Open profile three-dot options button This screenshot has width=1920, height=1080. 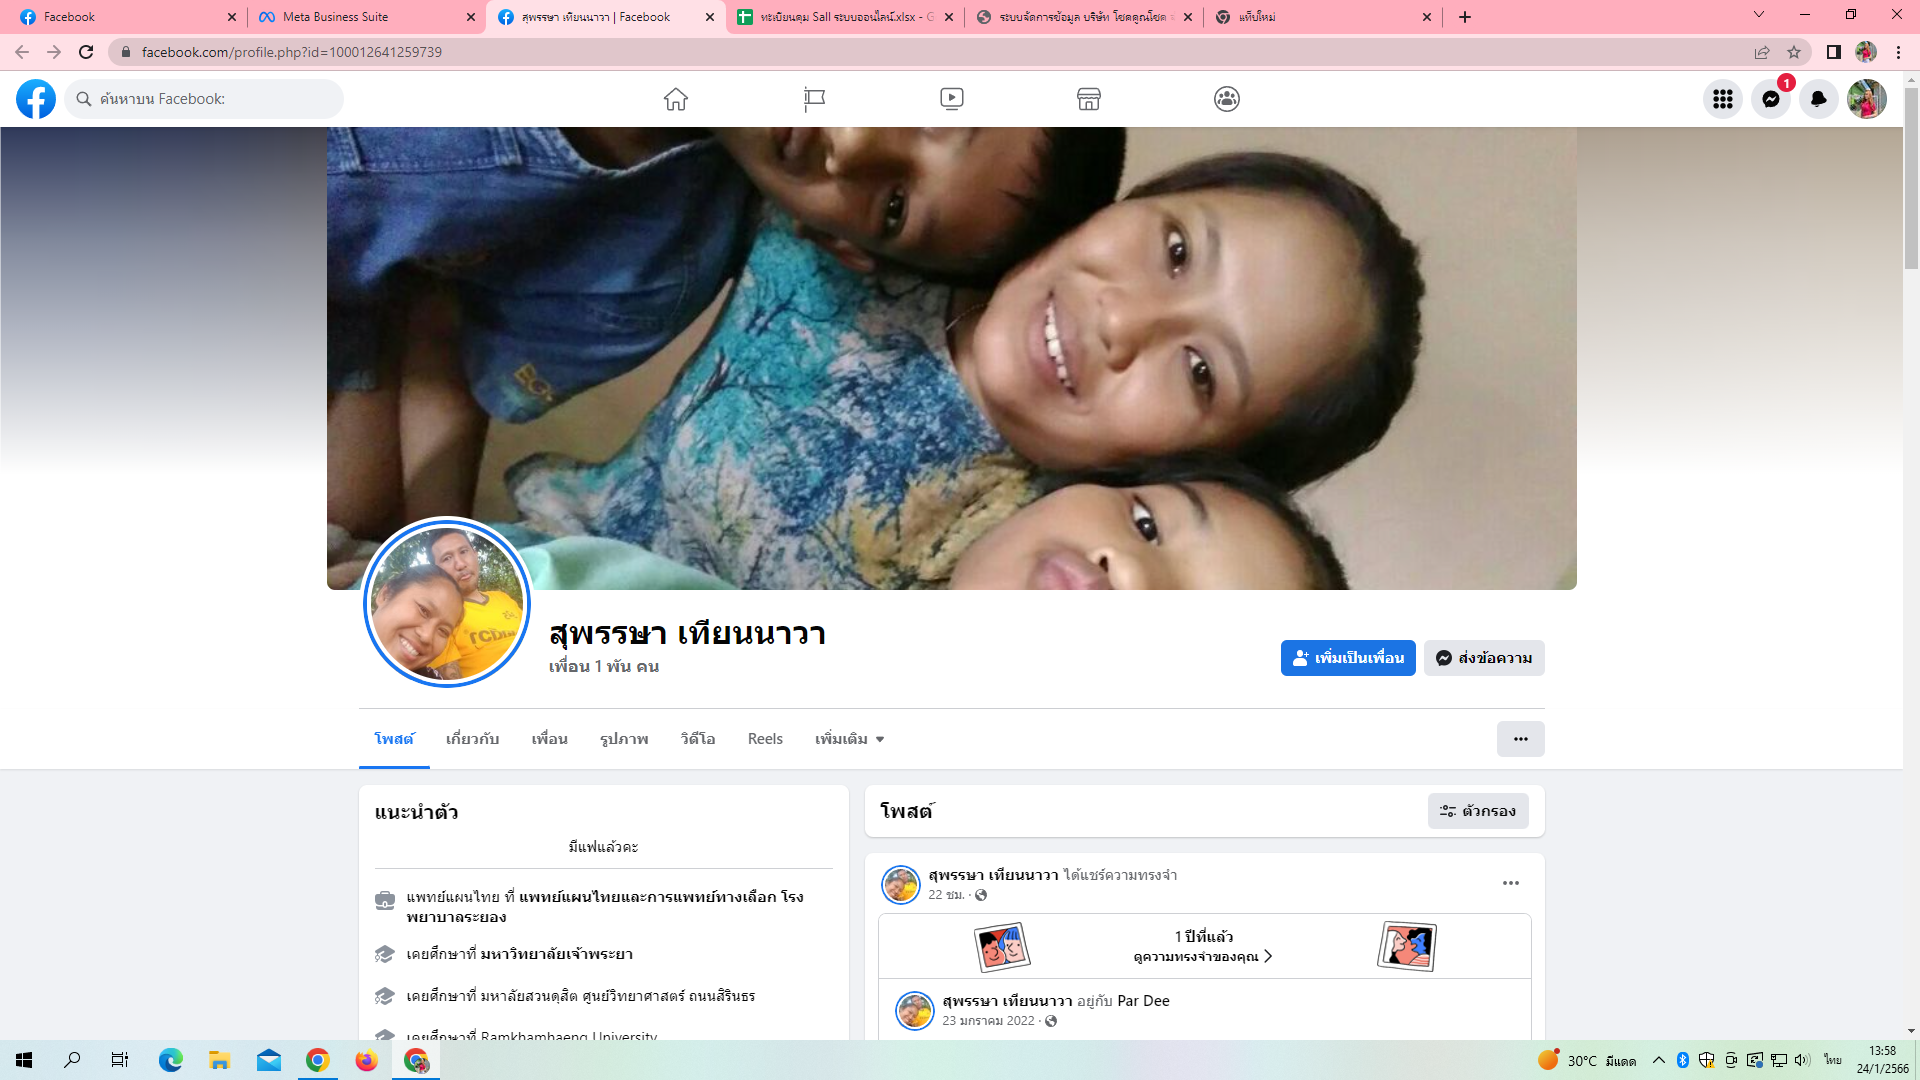coord(1520,739)
